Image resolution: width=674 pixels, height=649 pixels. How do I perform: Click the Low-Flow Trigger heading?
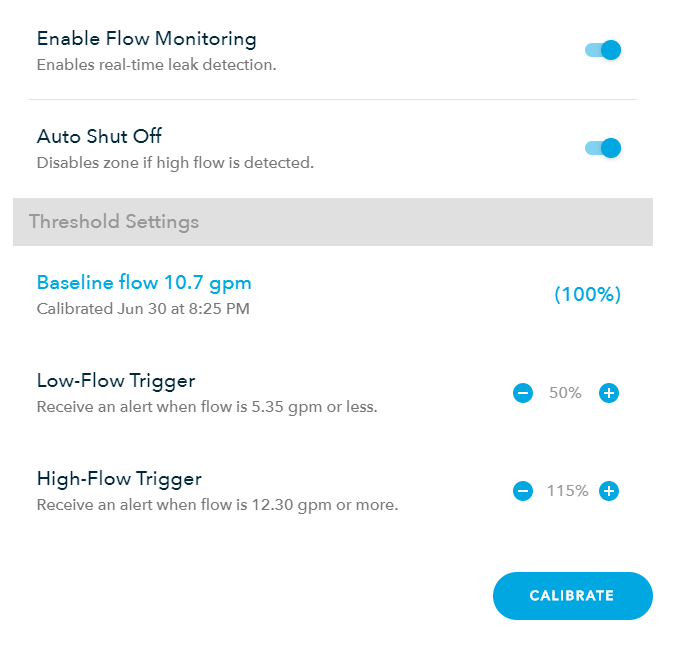pos(116,381)
